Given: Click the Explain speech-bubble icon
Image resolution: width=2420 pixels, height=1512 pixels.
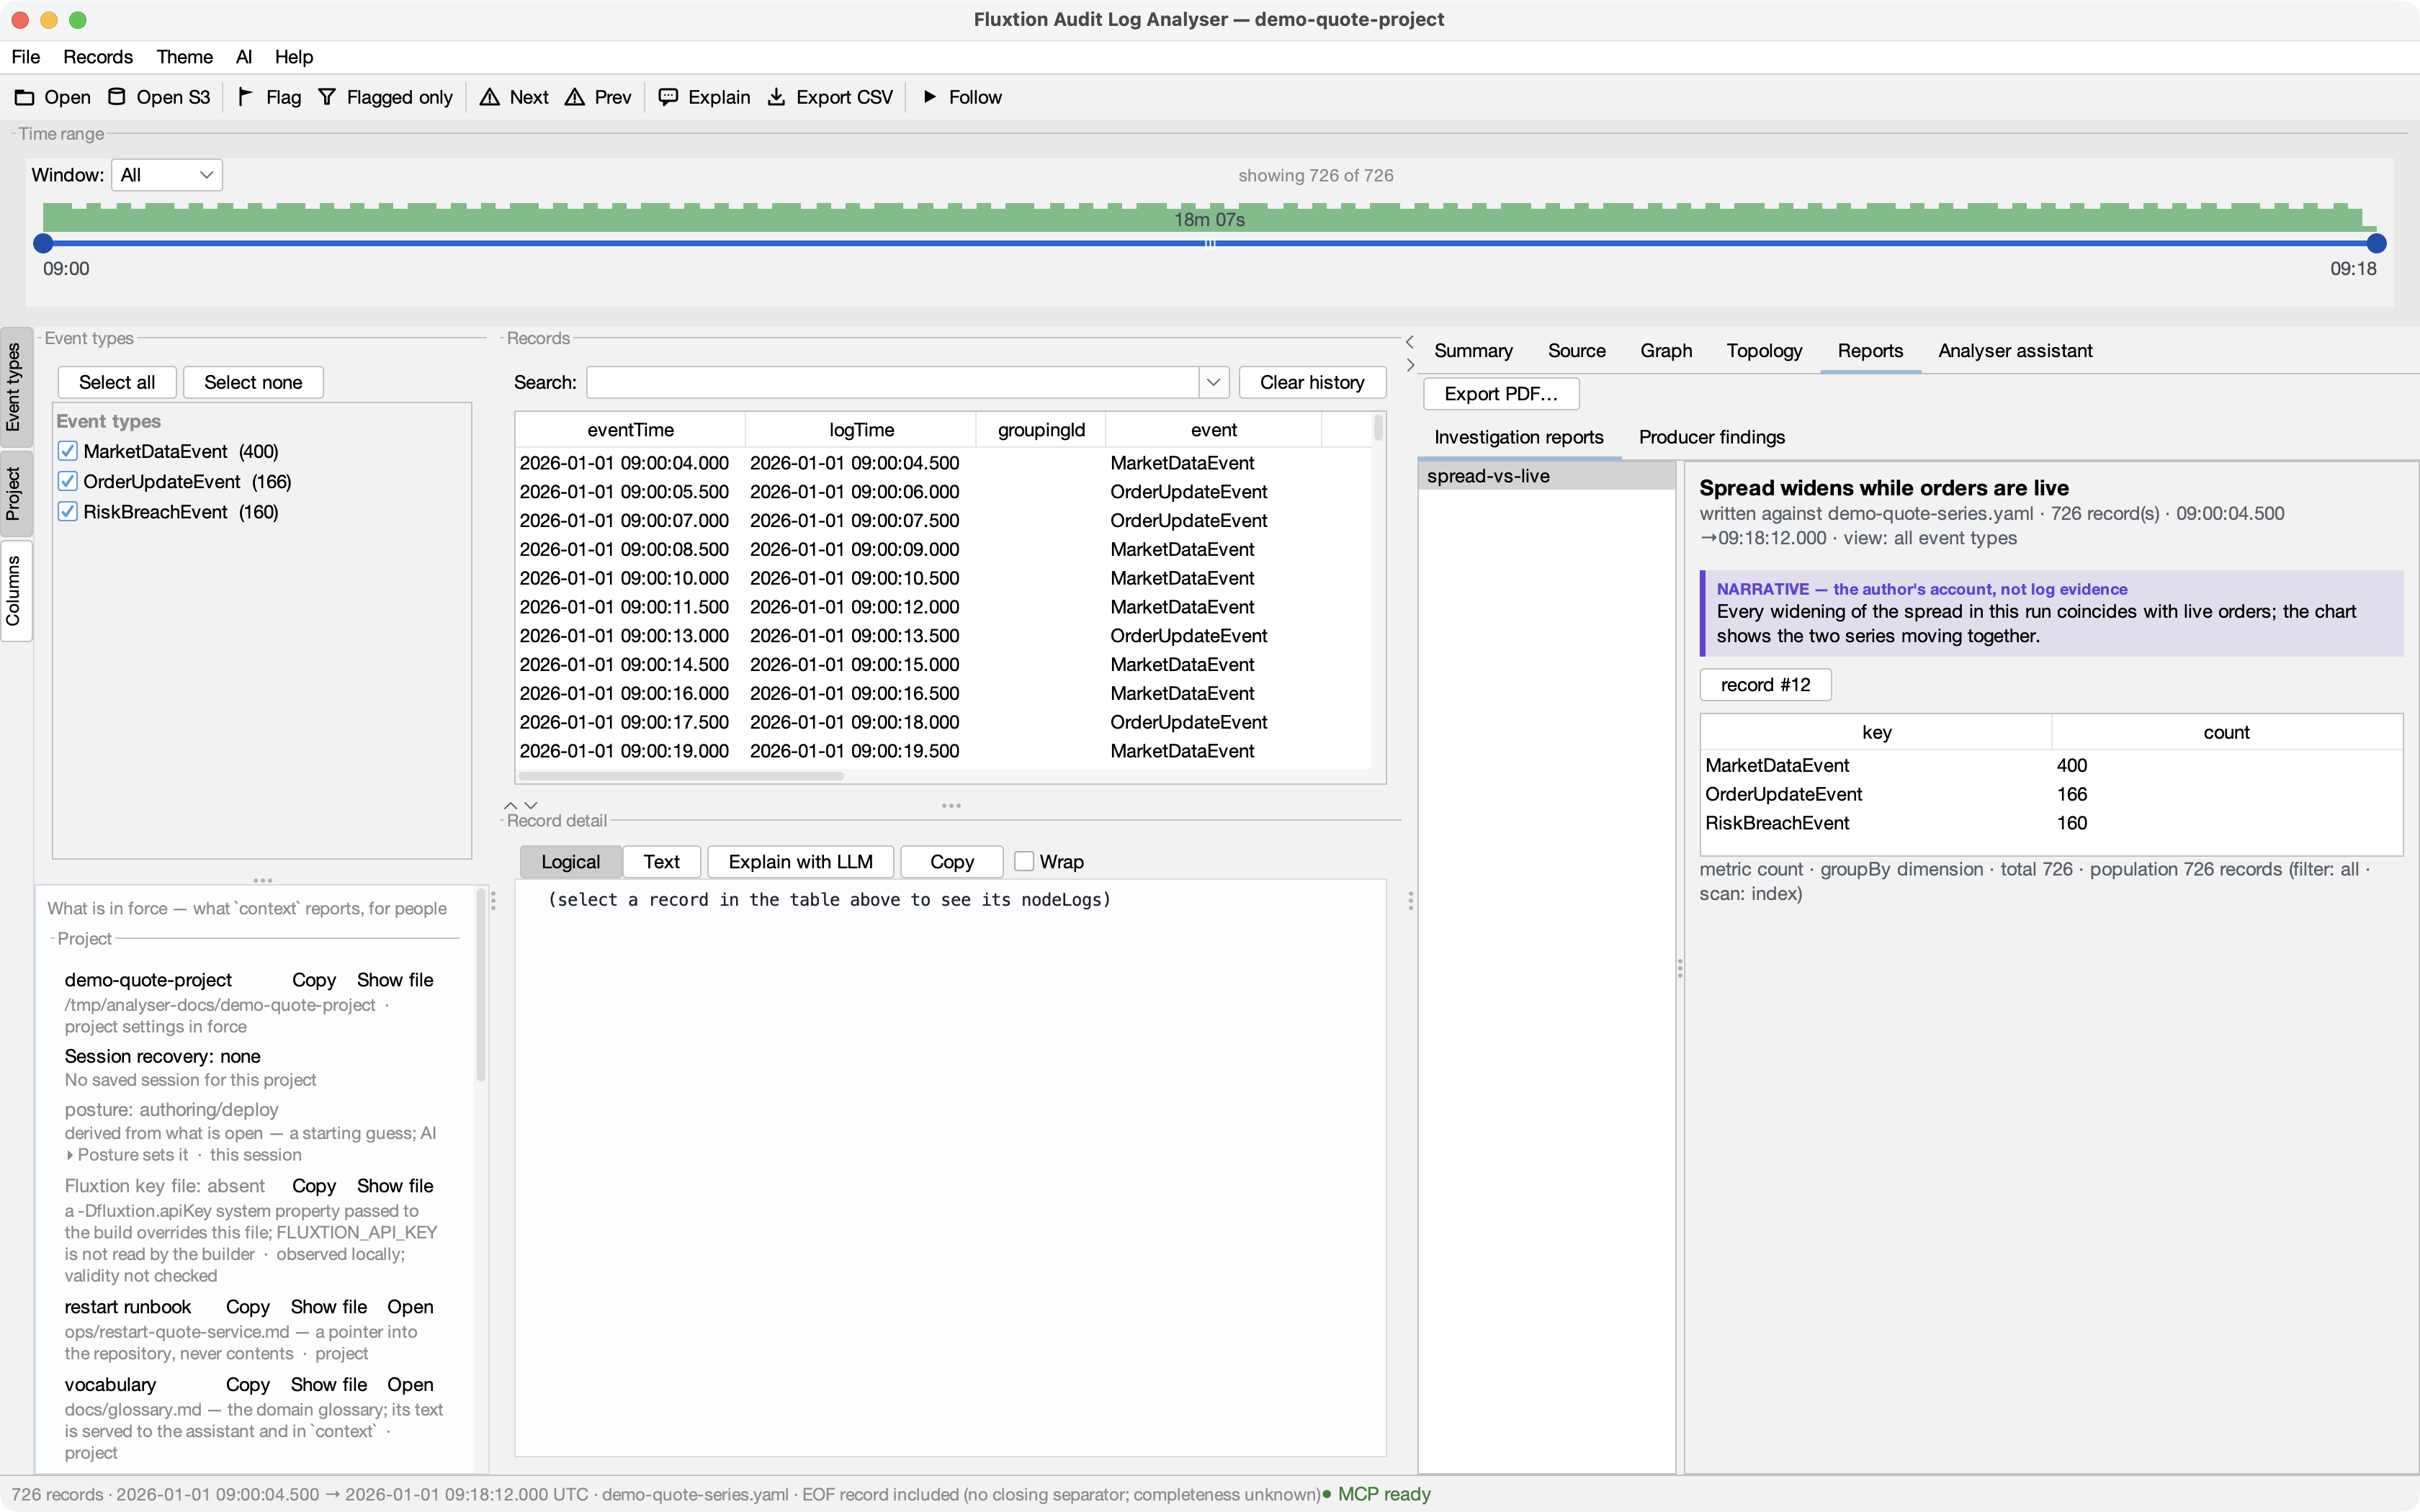Looking at the screenshot, I should pos(668,97).
